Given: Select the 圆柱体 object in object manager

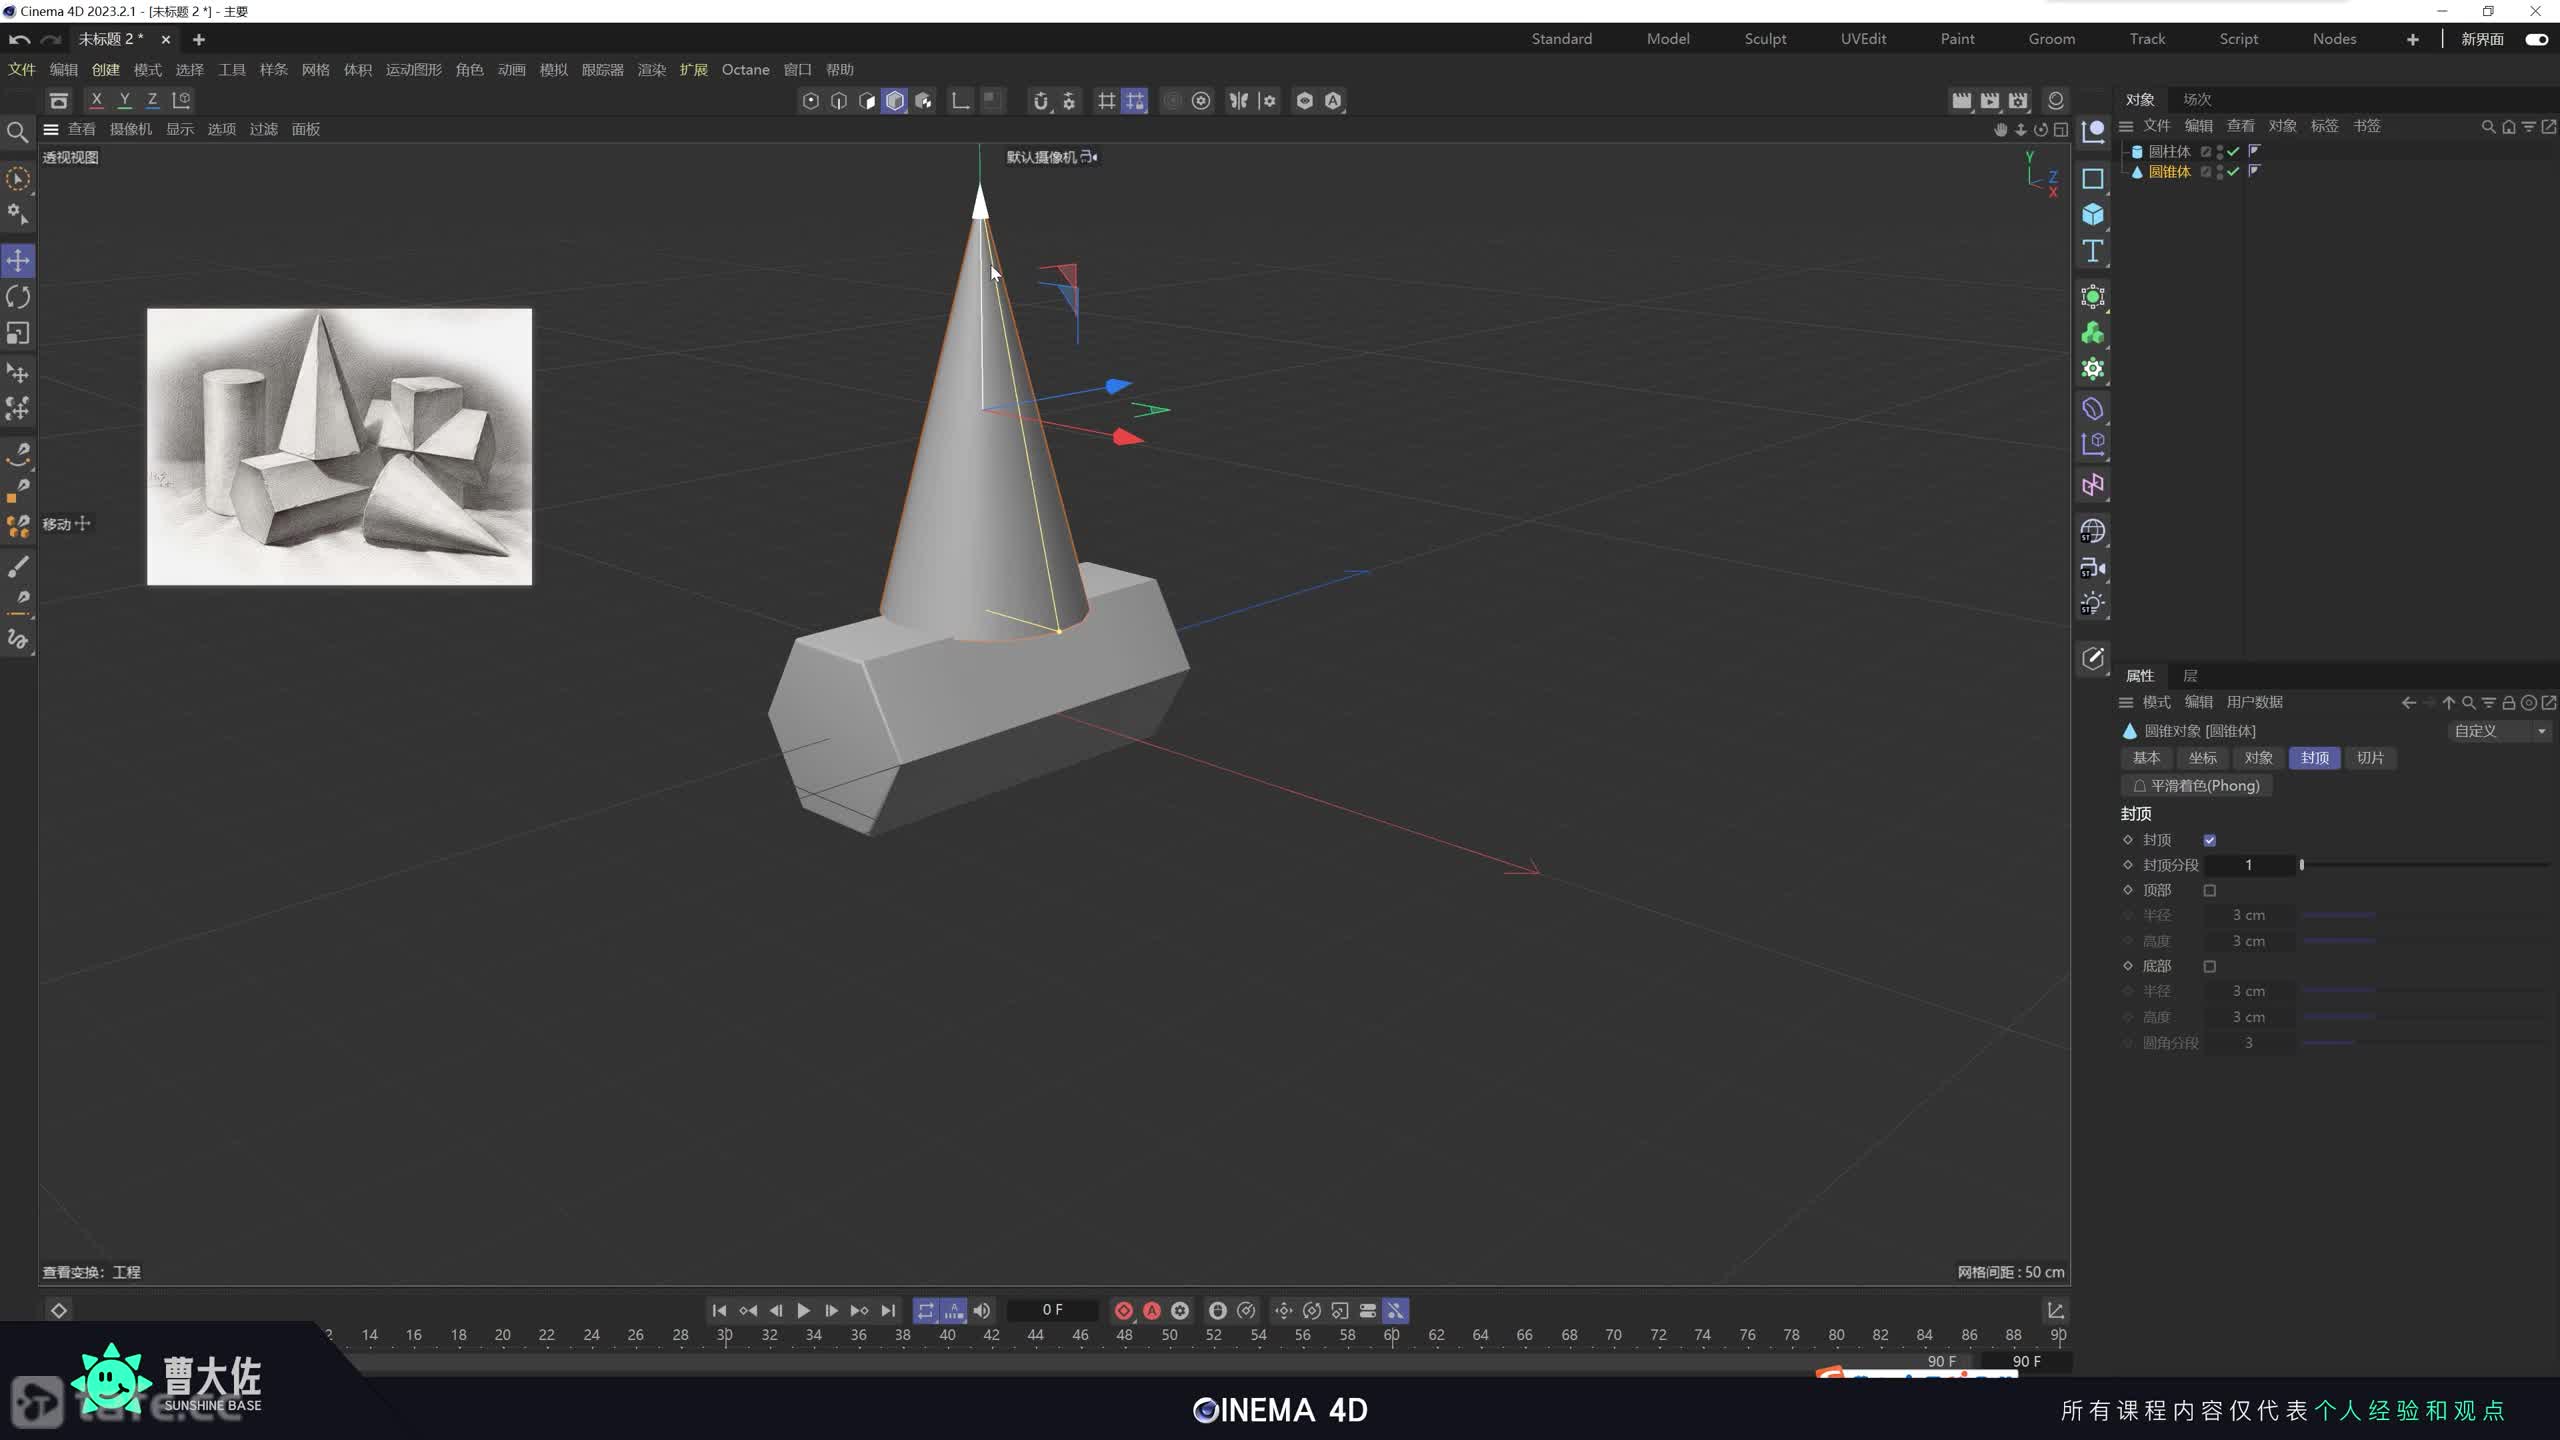Looking at the screenshot, I should (x=2168, y=151).
